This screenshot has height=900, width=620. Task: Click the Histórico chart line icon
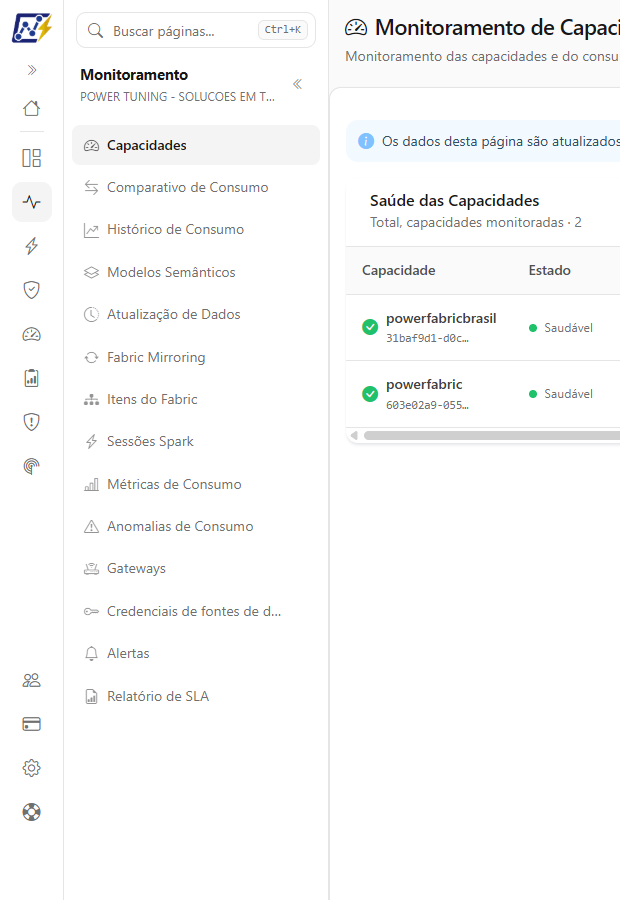click(x=91, y=230)
